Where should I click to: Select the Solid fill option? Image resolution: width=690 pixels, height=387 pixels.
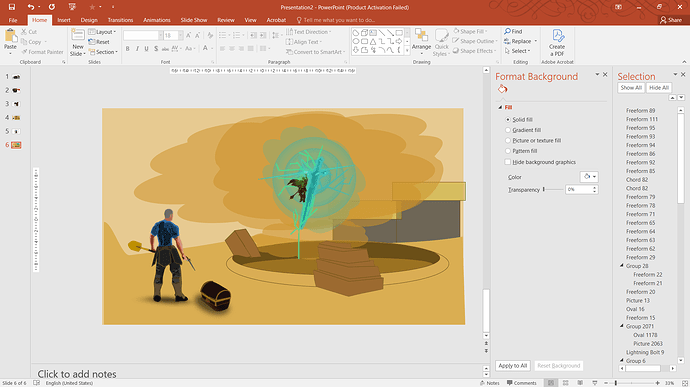[x=508, y=119]
